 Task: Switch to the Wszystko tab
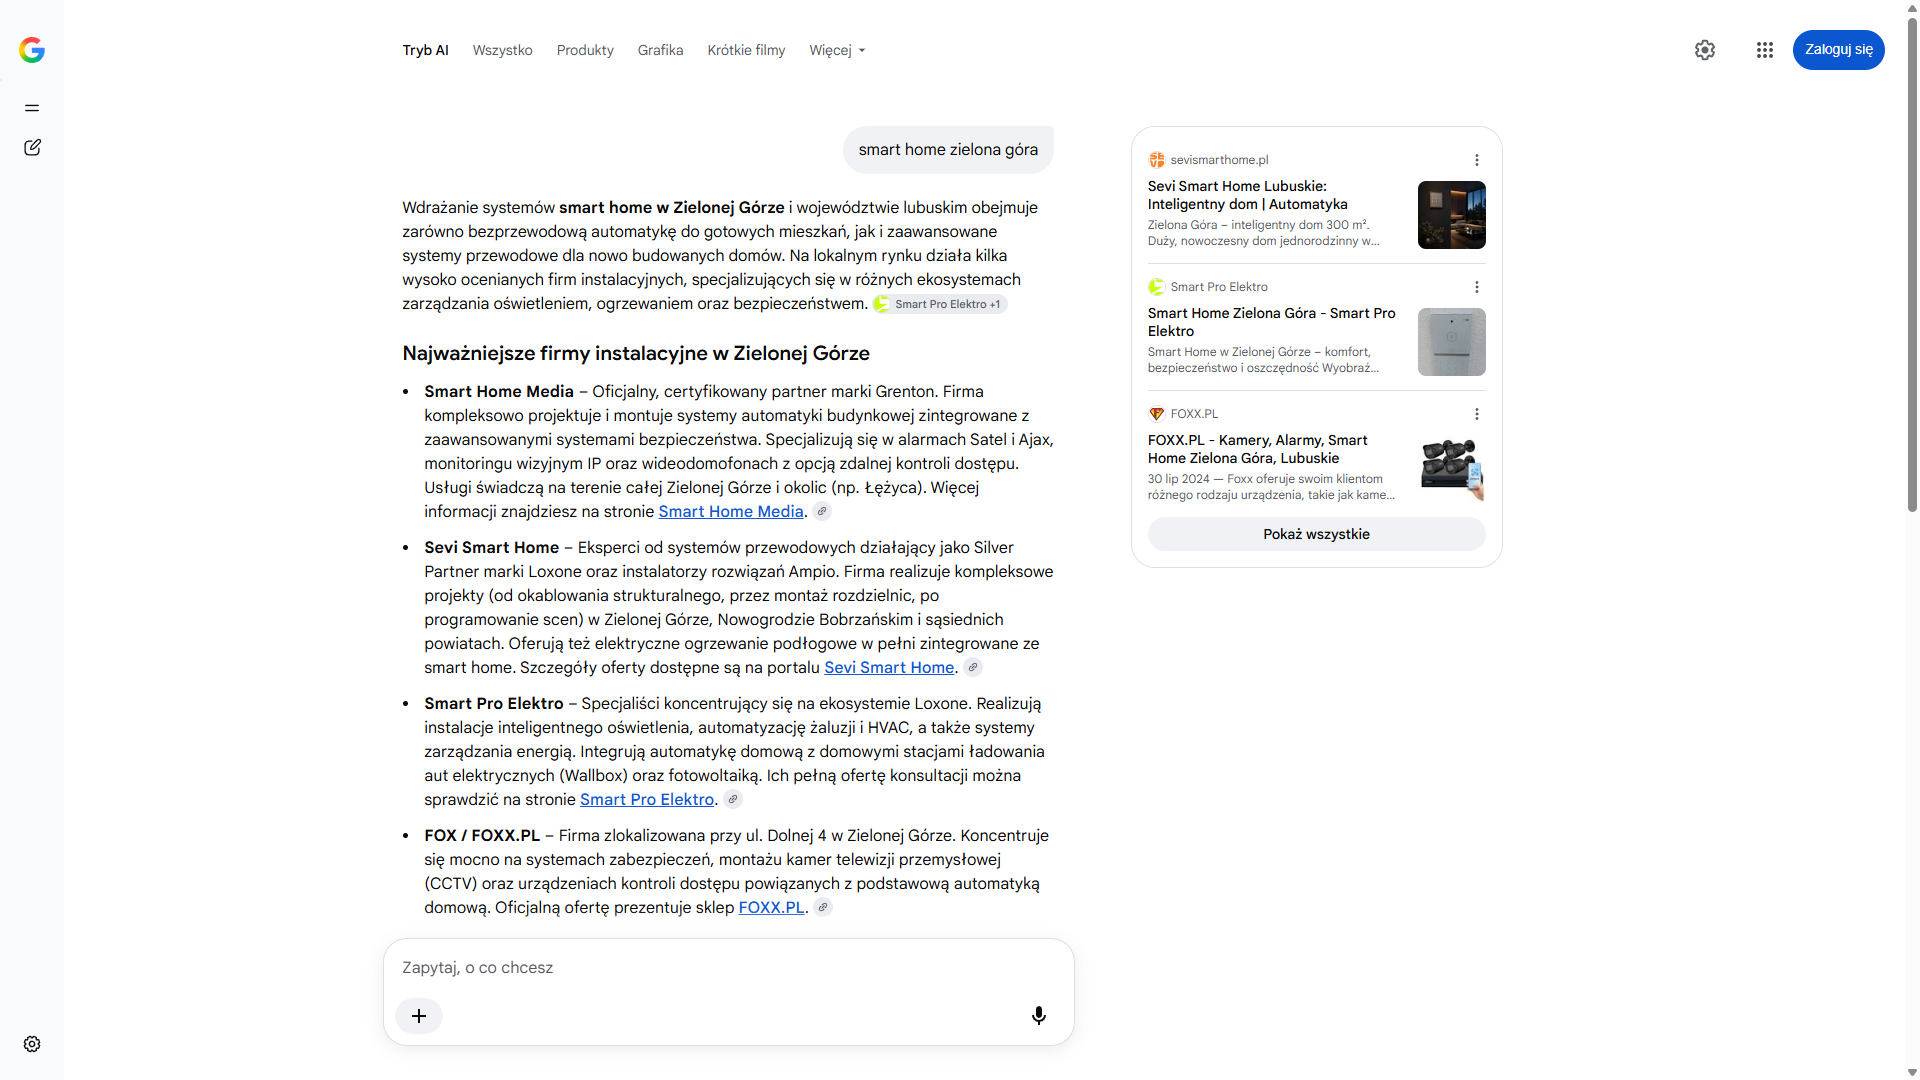pos(502,50)
